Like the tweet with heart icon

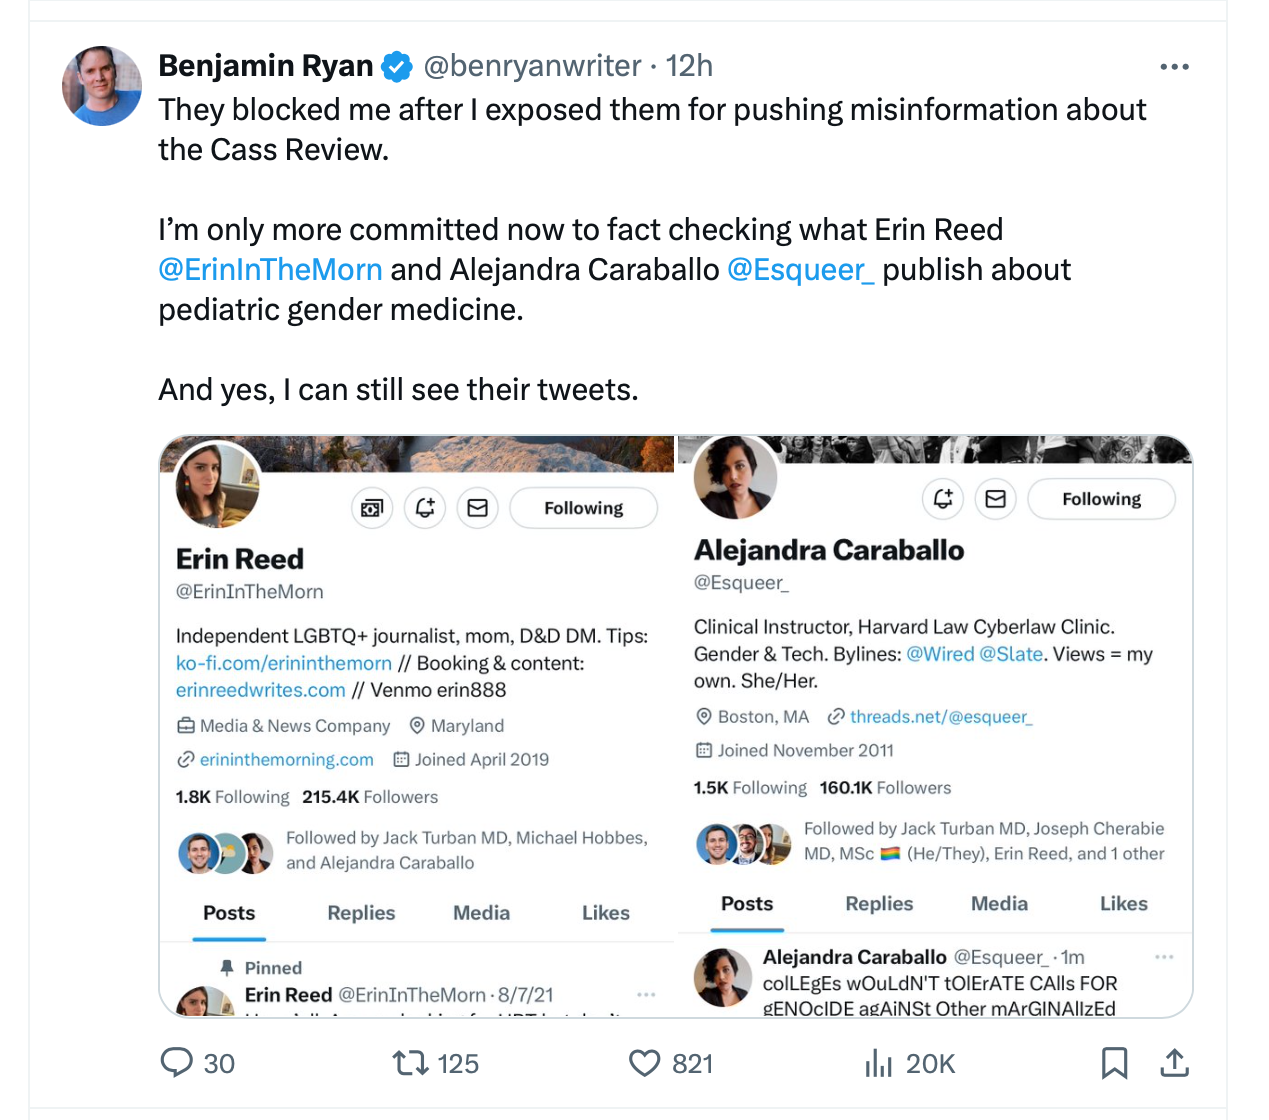pyautogui.click(x=645, y=1062)
